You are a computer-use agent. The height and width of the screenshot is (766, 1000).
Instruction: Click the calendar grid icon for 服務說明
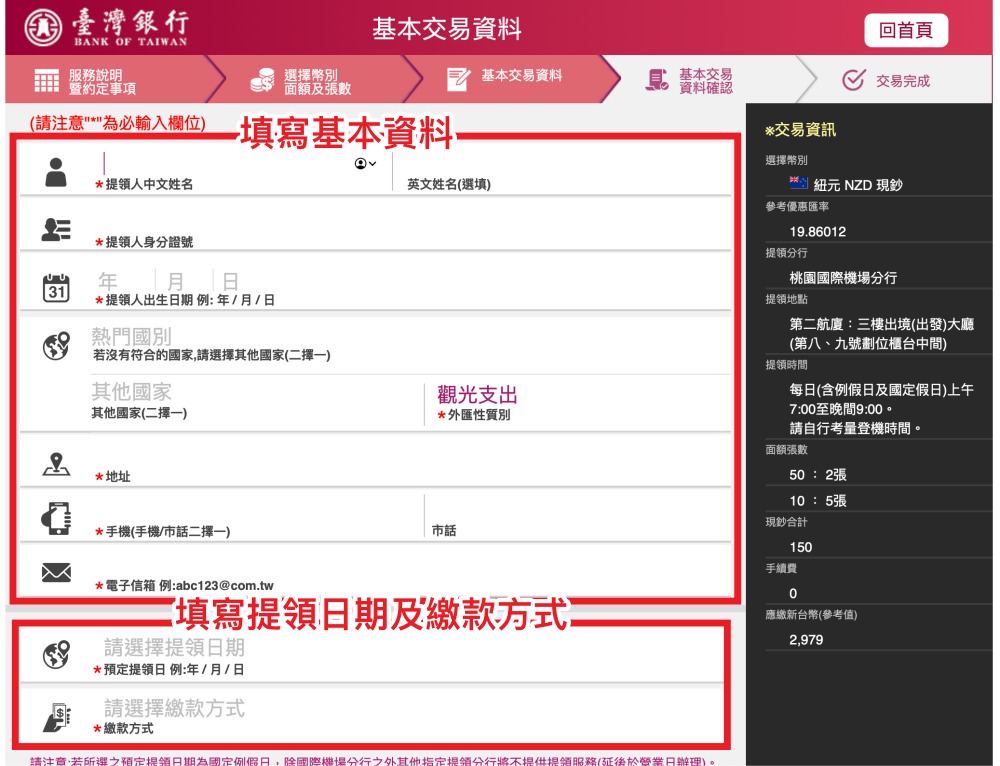pyautogui.click(x=47, y=81)
